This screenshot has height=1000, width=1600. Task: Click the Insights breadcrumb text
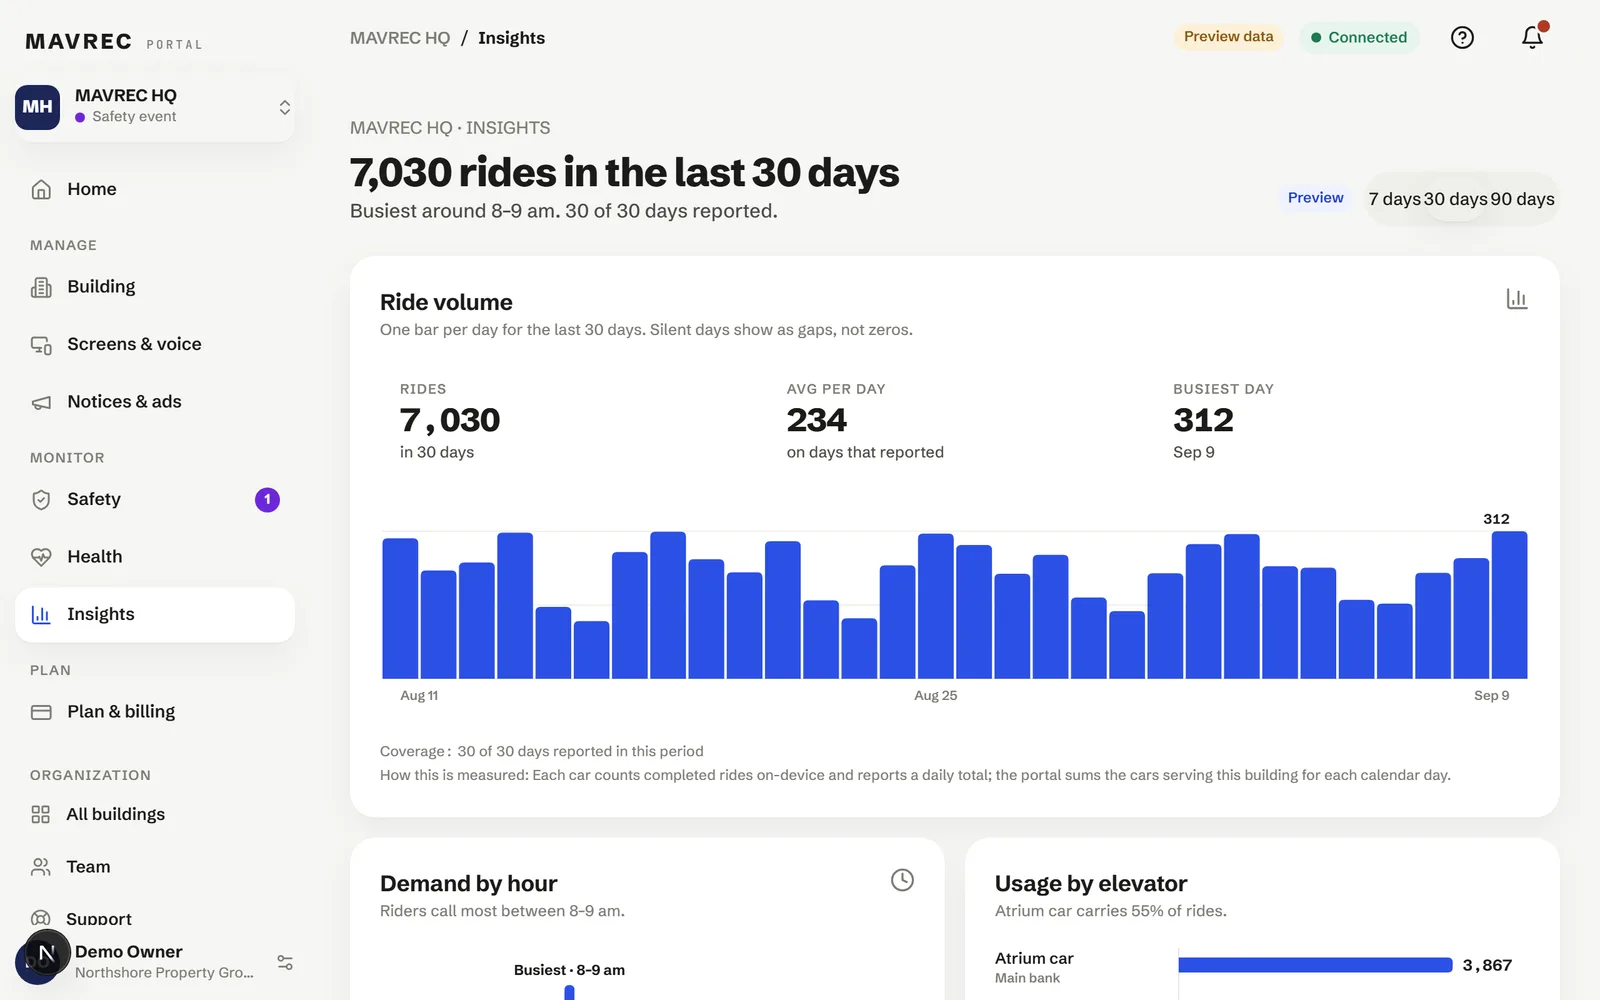point(511,38)
